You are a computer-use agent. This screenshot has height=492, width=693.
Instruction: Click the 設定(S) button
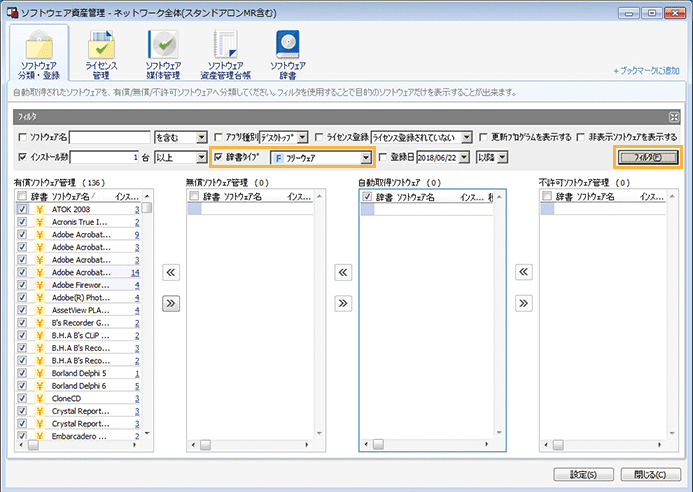click(x=583, y=474)
